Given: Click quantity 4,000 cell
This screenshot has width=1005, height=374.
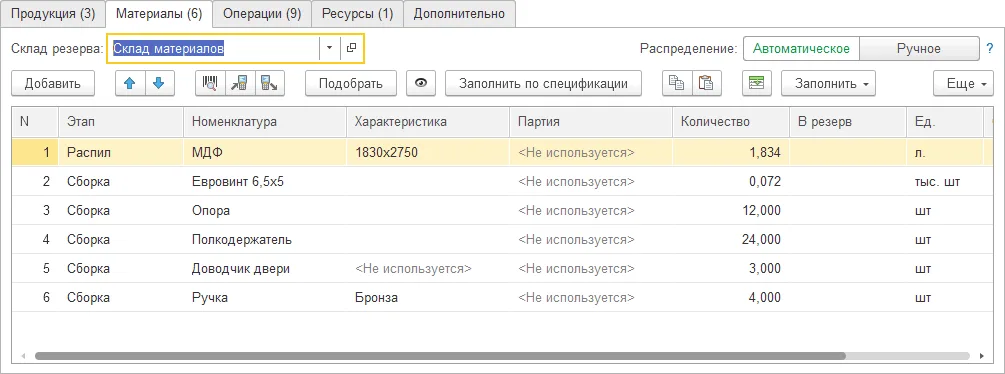Looking at the screenshot, I should [731, 298].
